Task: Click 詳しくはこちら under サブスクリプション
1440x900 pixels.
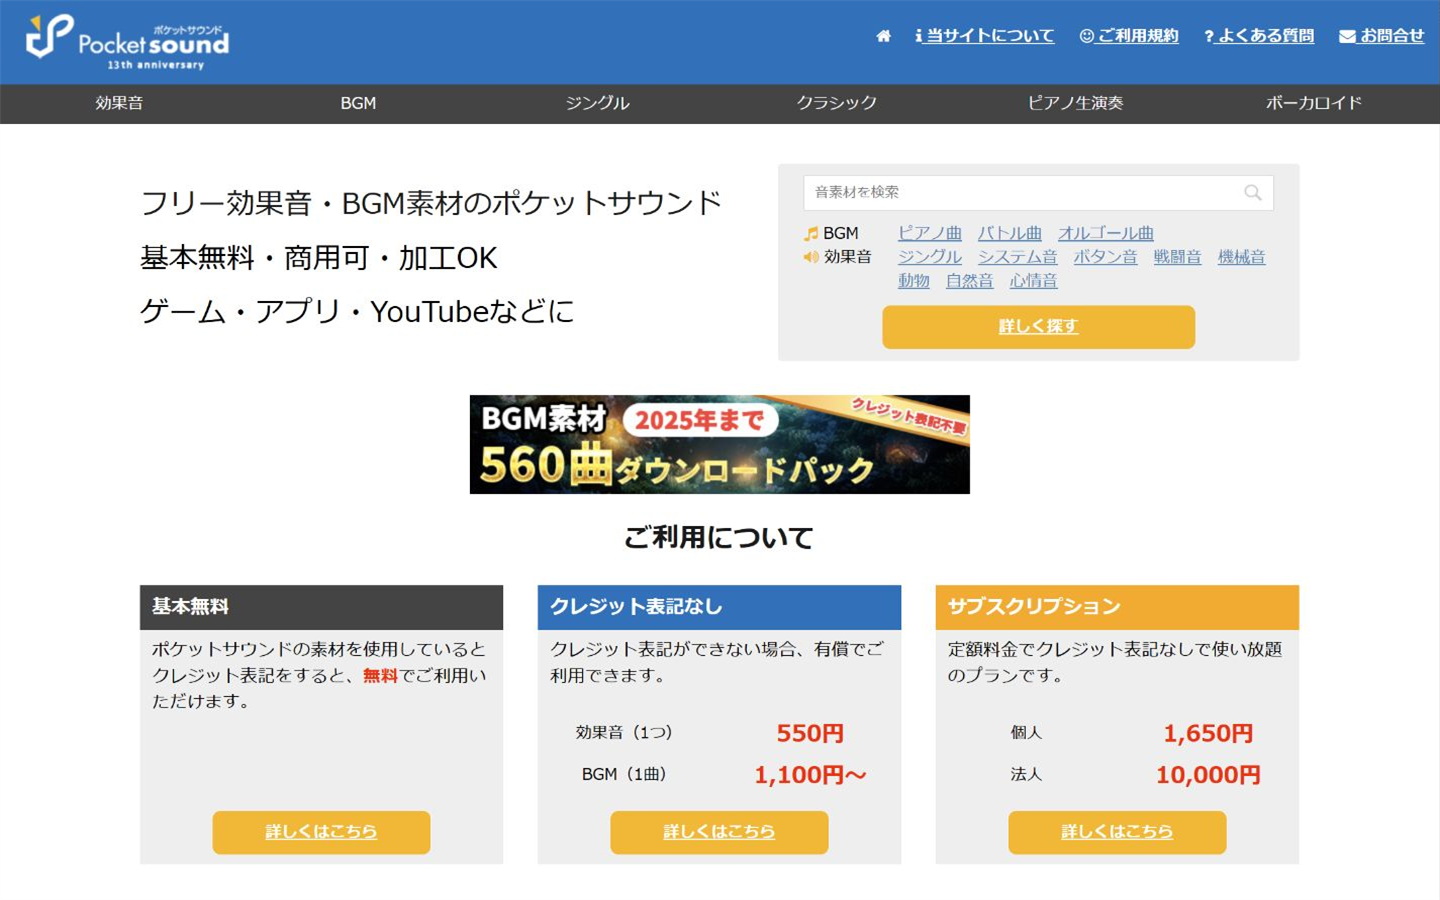Action: point(1117,832)
